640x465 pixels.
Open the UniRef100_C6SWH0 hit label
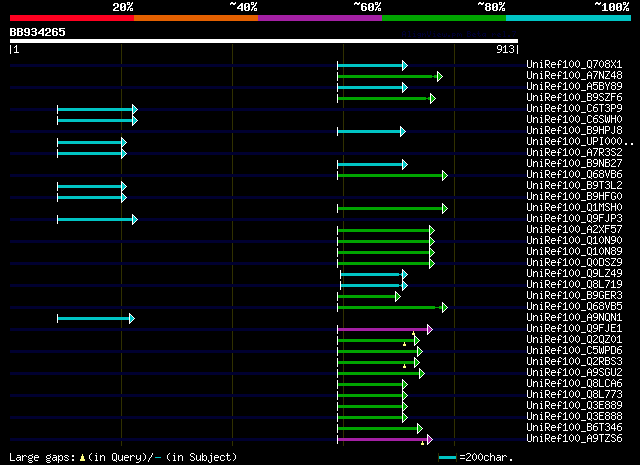(x=574, y=119)
